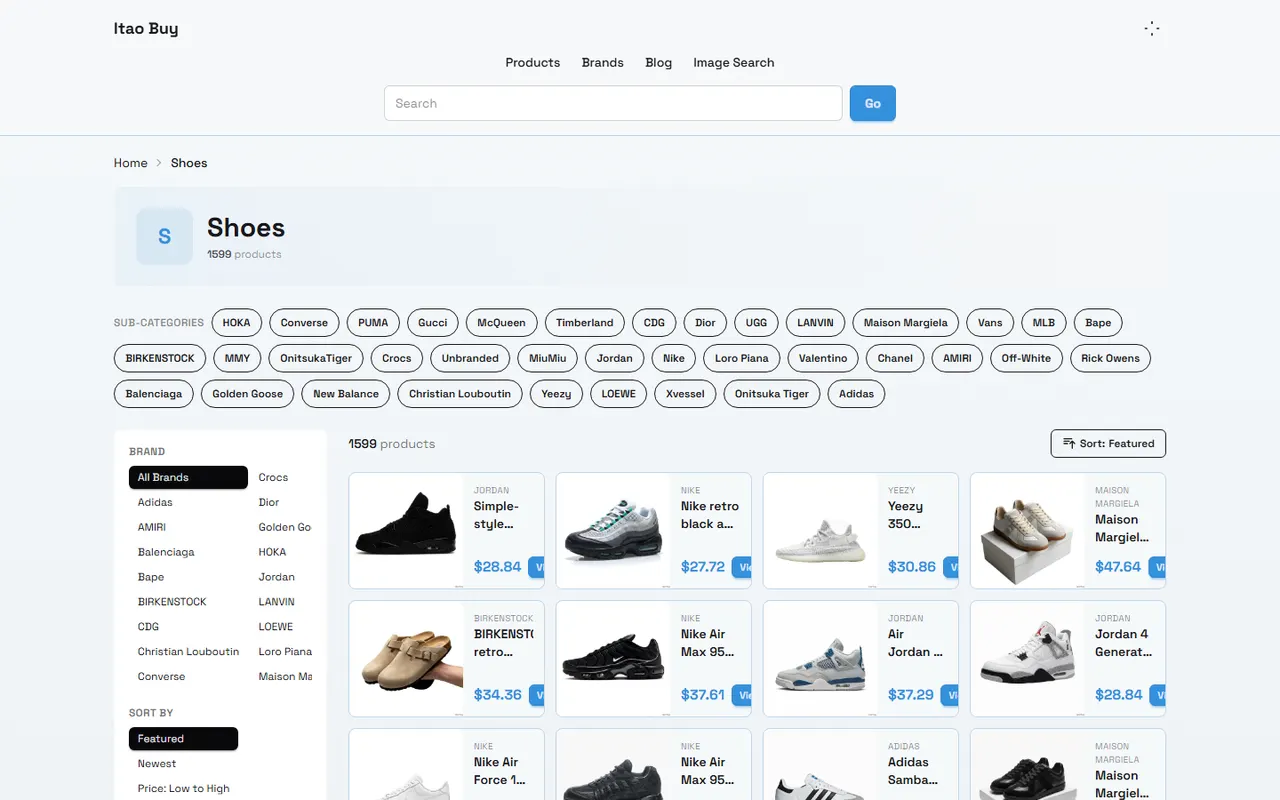Select the Golden Goose sub-category chip

point(248,394)
